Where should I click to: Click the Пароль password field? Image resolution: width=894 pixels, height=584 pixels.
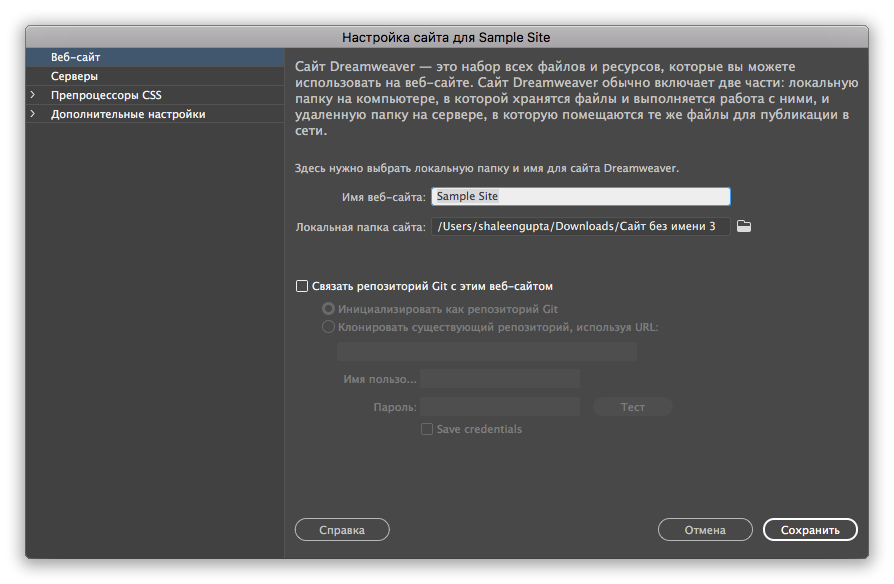click(x=500, y=406)
